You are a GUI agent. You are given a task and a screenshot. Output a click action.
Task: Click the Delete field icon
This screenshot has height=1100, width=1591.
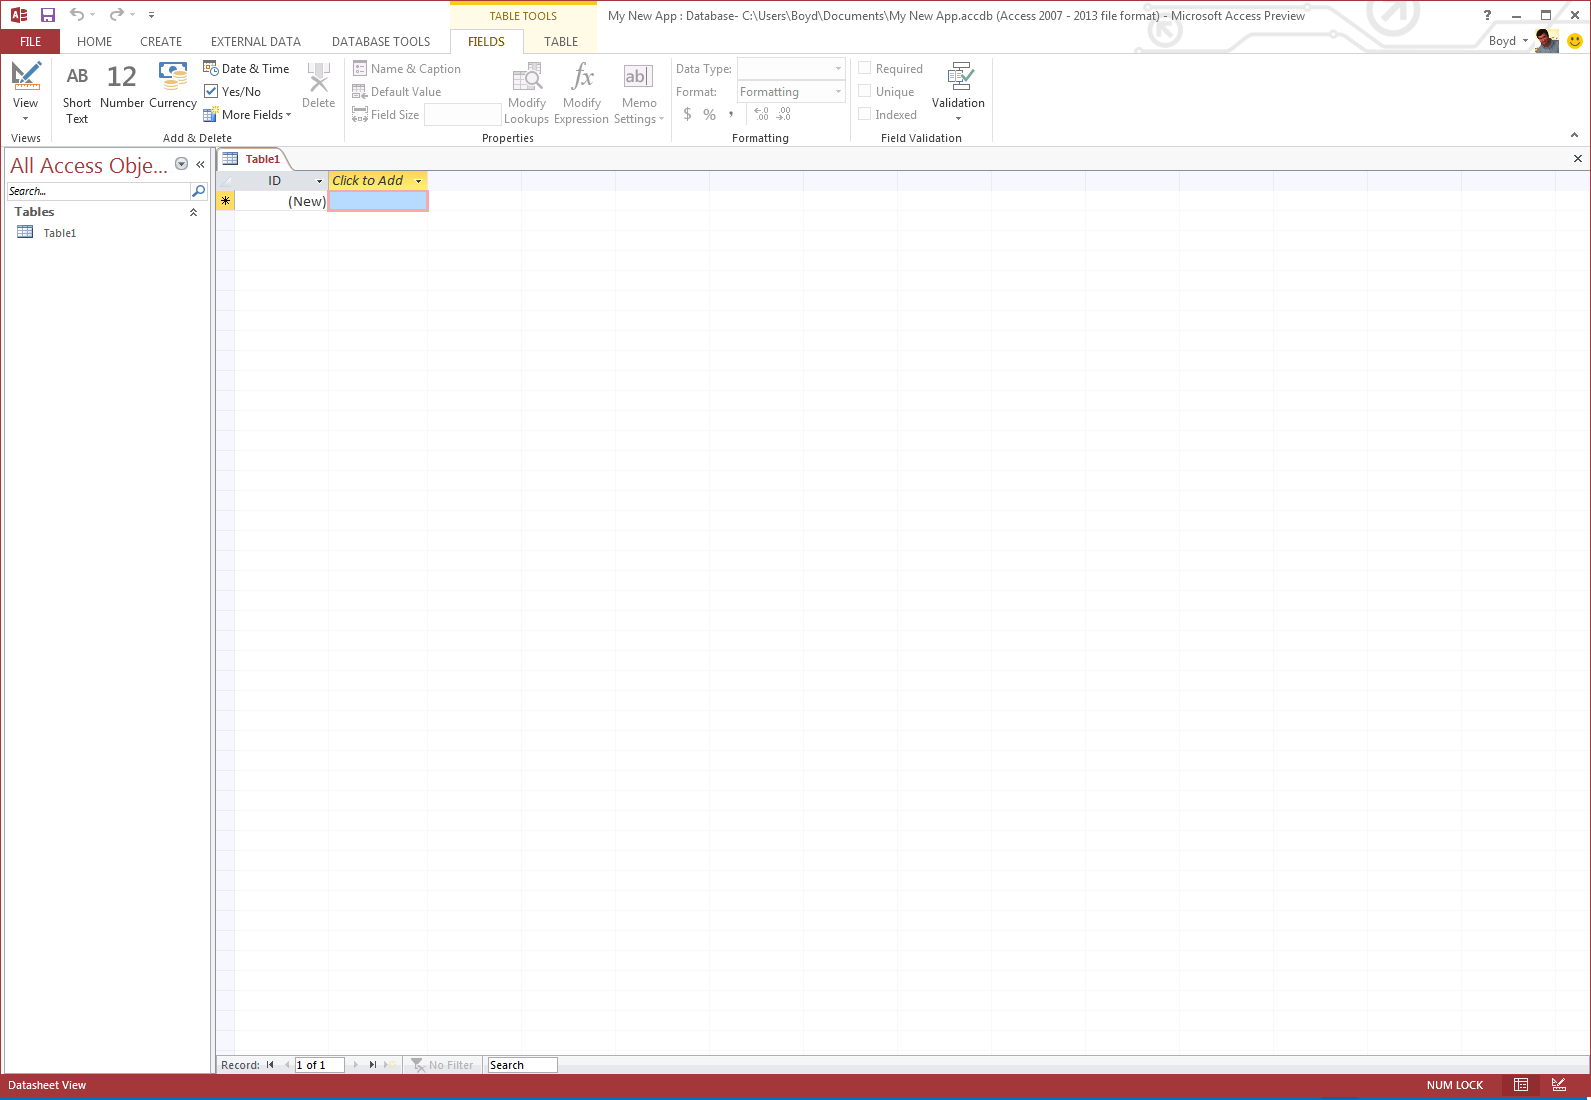pyautogui.click(x=318, y=78)
